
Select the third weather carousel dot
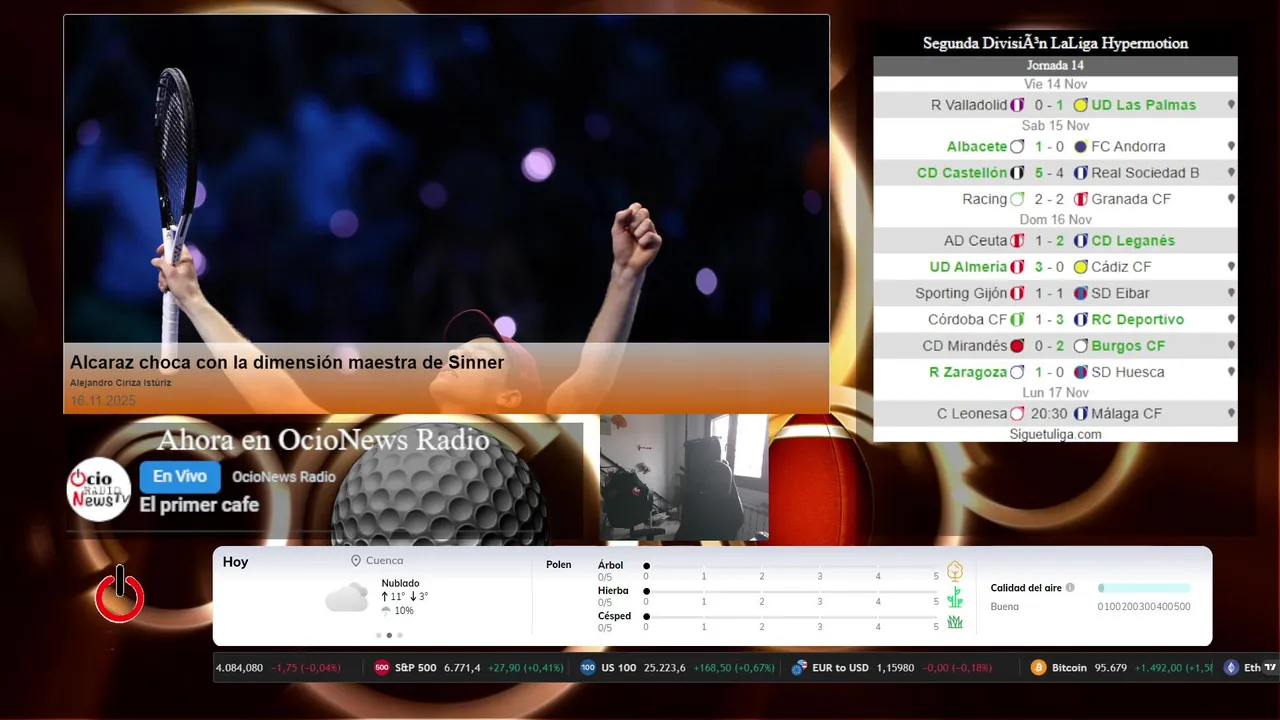pos(400,635)
